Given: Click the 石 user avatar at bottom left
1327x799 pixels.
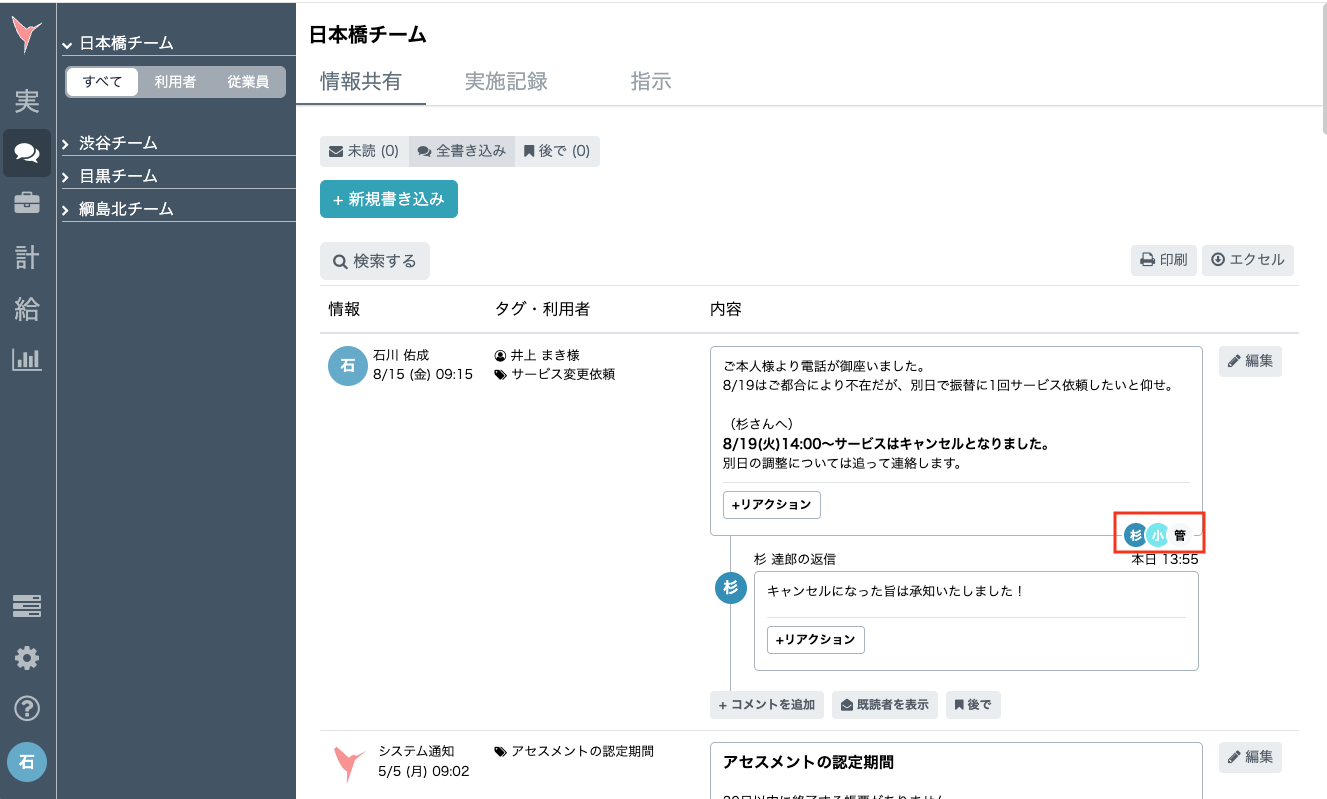Looking at the screenshot, I should [x=27, y=762].
